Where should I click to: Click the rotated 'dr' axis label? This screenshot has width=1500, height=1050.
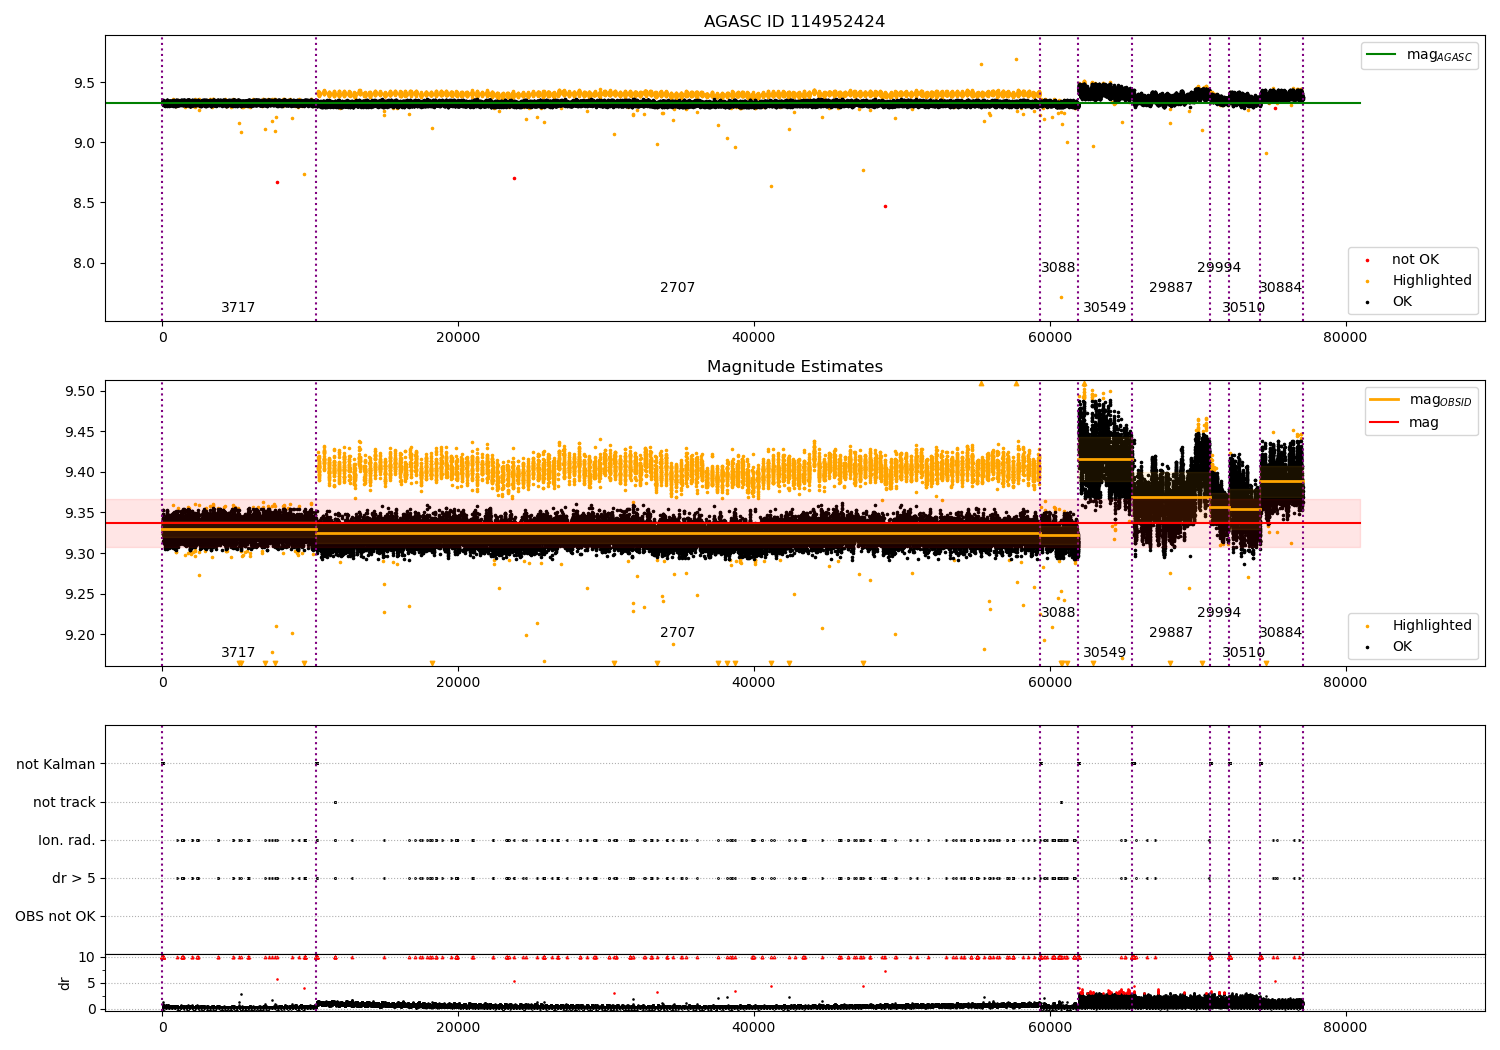click(x=65, y=983)
